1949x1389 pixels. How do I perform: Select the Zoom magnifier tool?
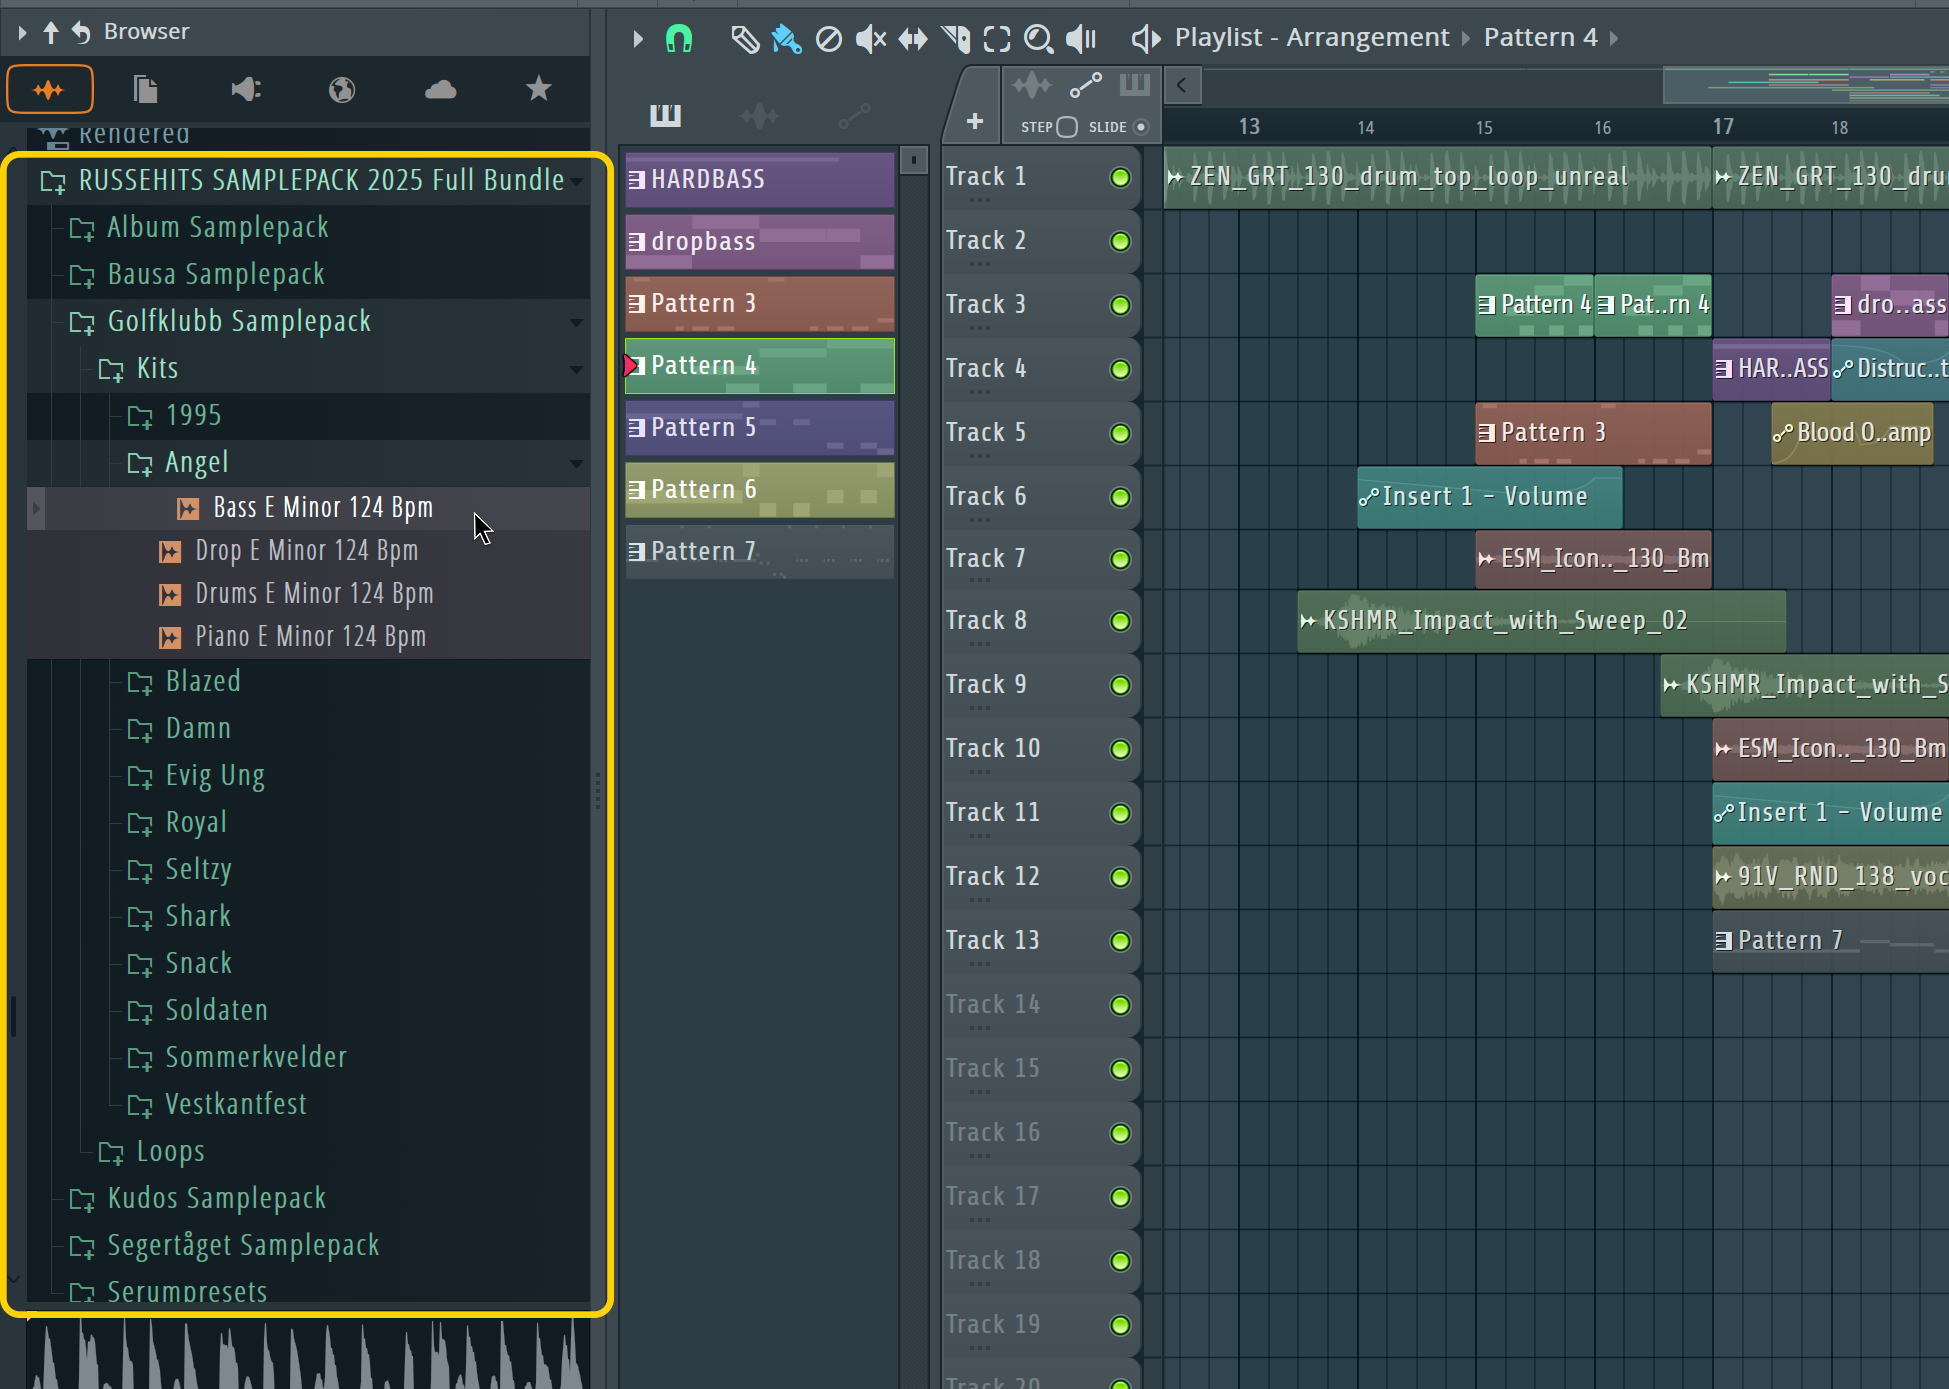(1038, 39)
